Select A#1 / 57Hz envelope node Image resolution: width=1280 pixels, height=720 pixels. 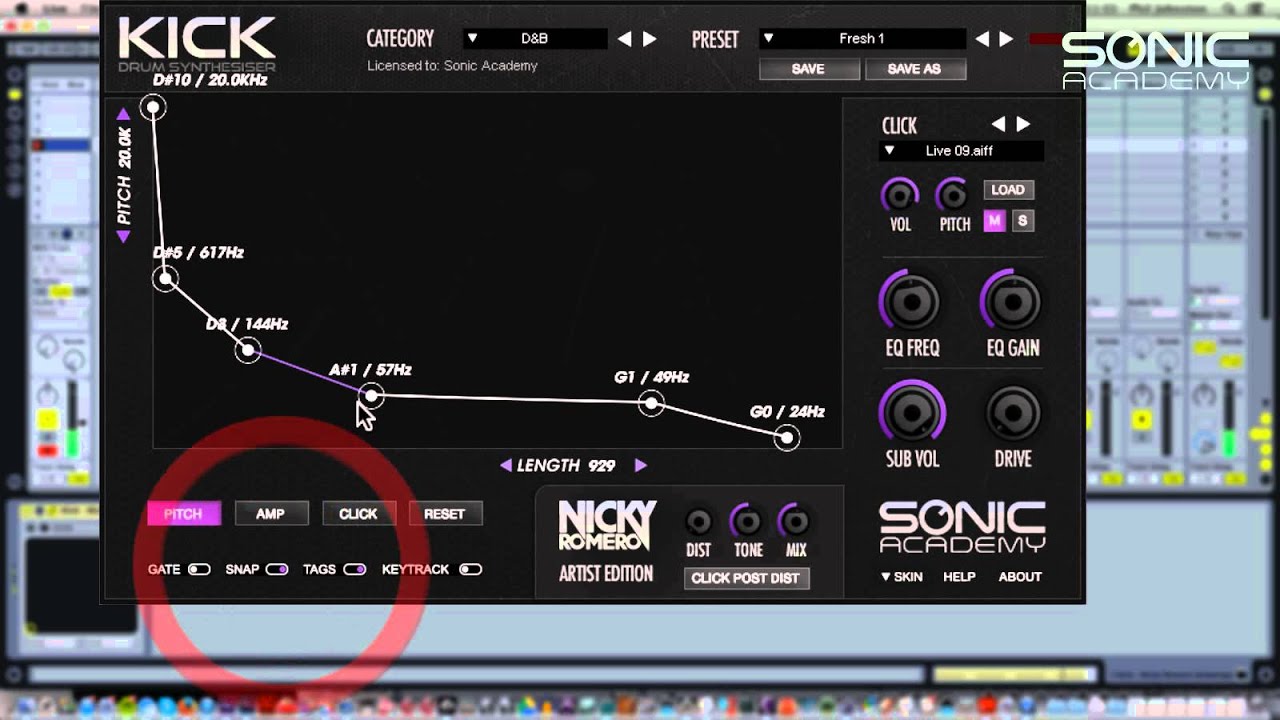point(371,396)
